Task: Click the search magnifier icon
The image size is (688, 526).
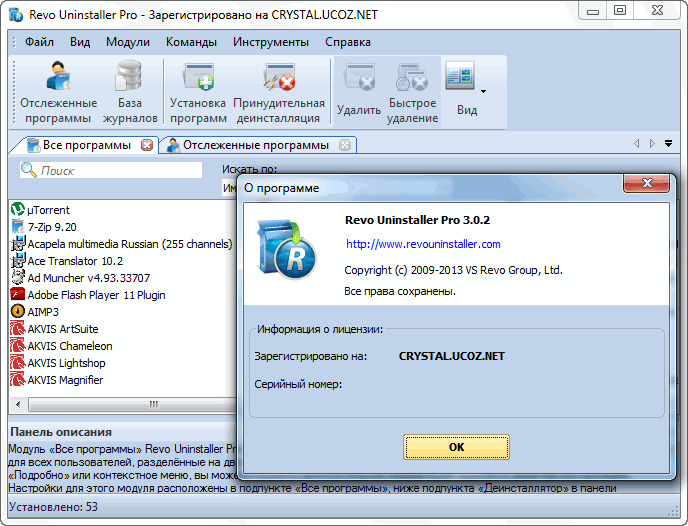Action: tap(29, 170)
